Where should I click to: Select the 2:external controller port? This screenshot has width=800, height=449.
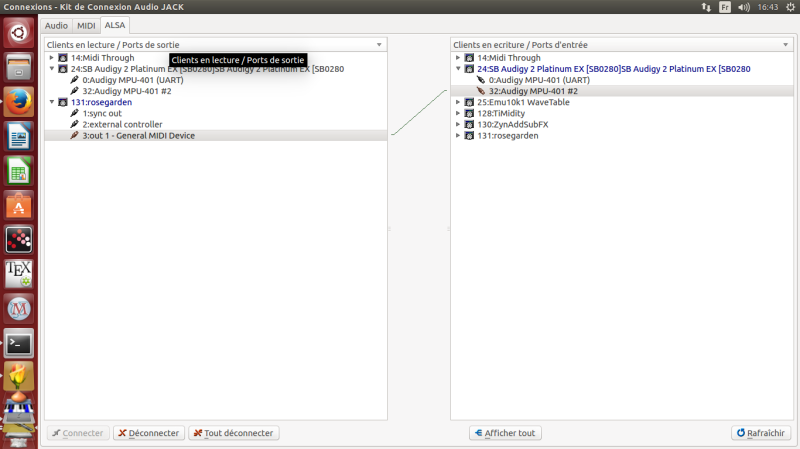click(122, 124)
